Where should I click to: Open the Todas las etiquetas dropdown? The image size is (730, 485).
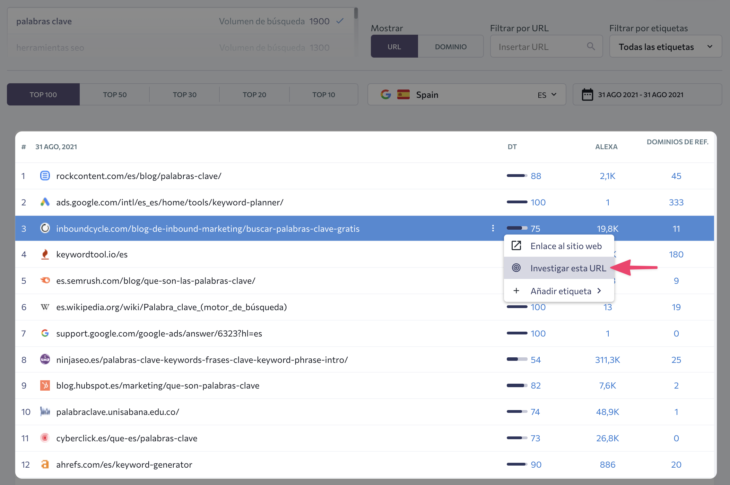coord(665,46)
